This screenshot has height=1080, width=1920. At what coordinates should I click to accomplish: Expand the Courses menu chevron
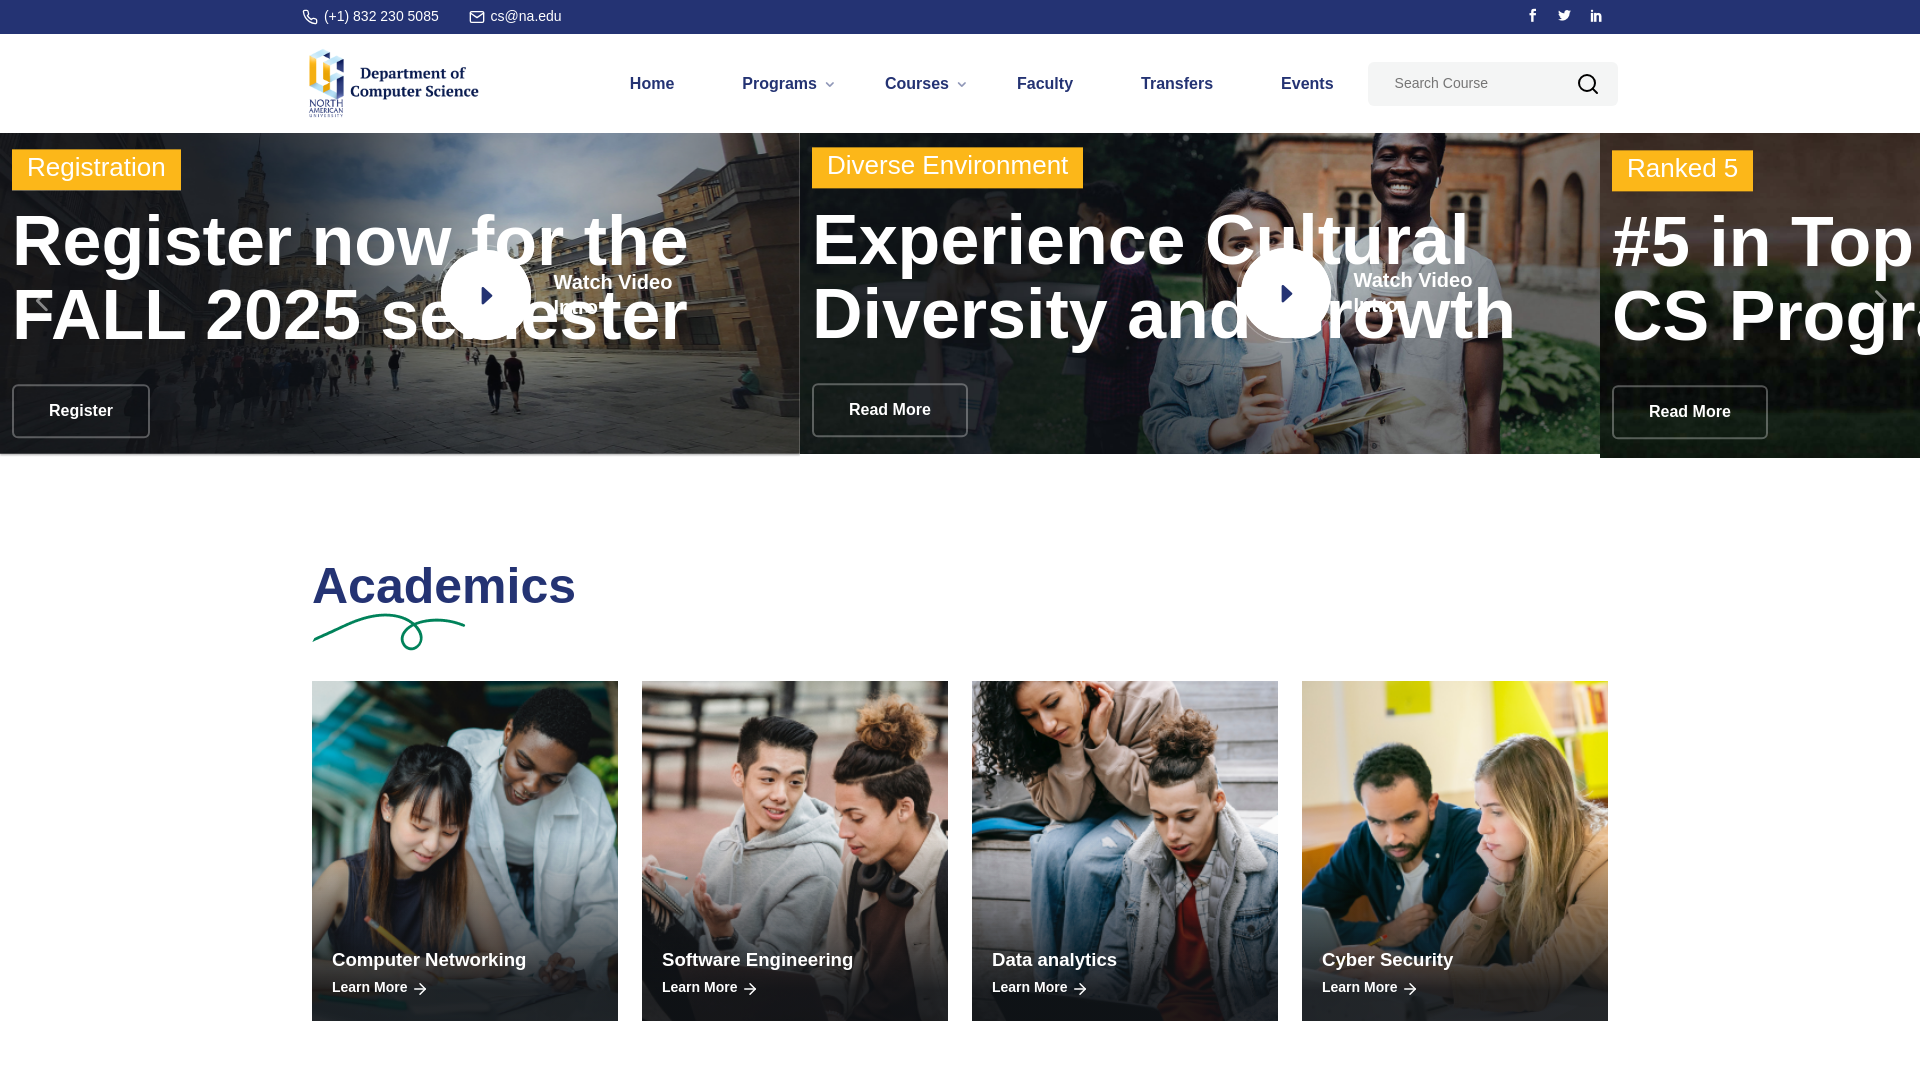961,85
